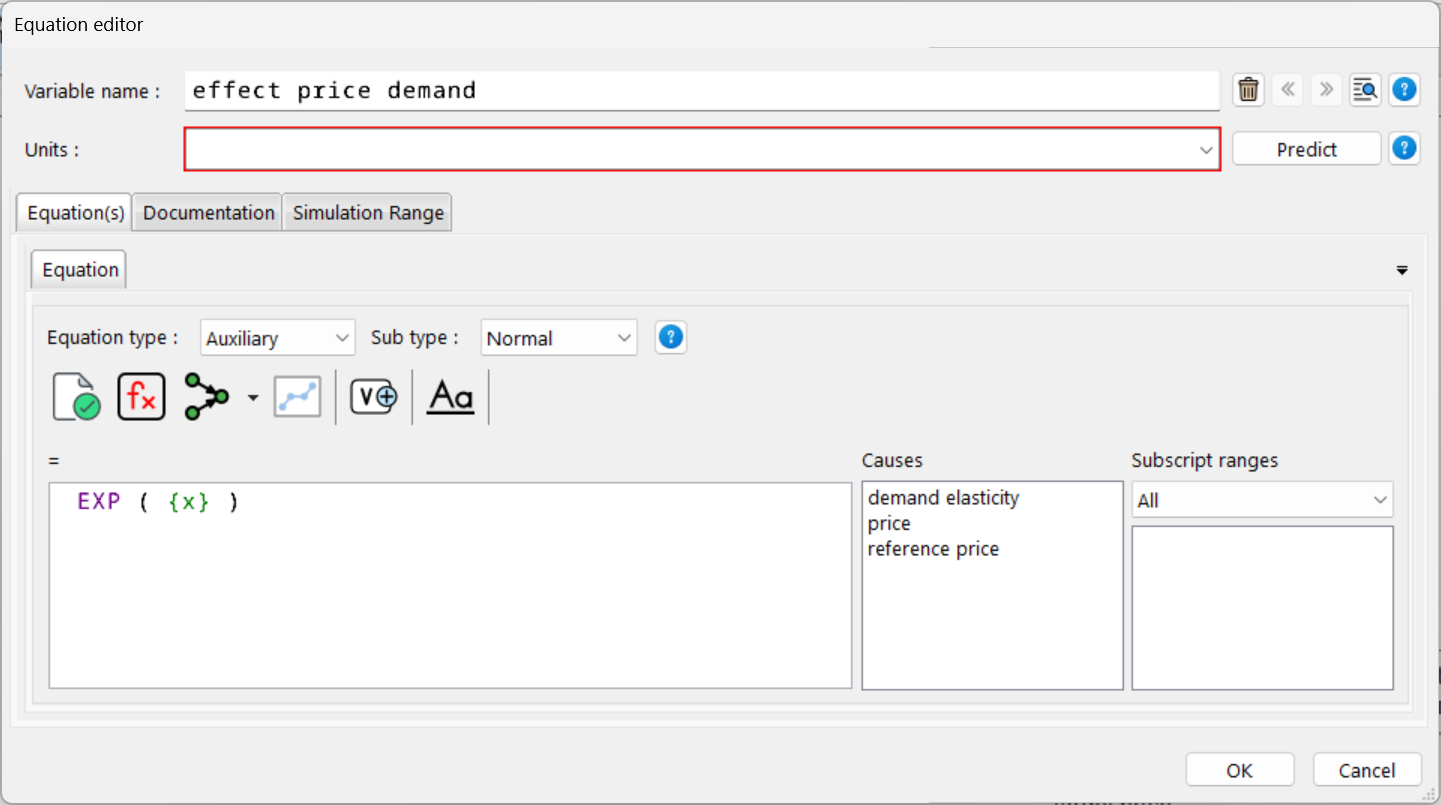
Task: Open the Simulation Range tab
Action: (367, 212)
